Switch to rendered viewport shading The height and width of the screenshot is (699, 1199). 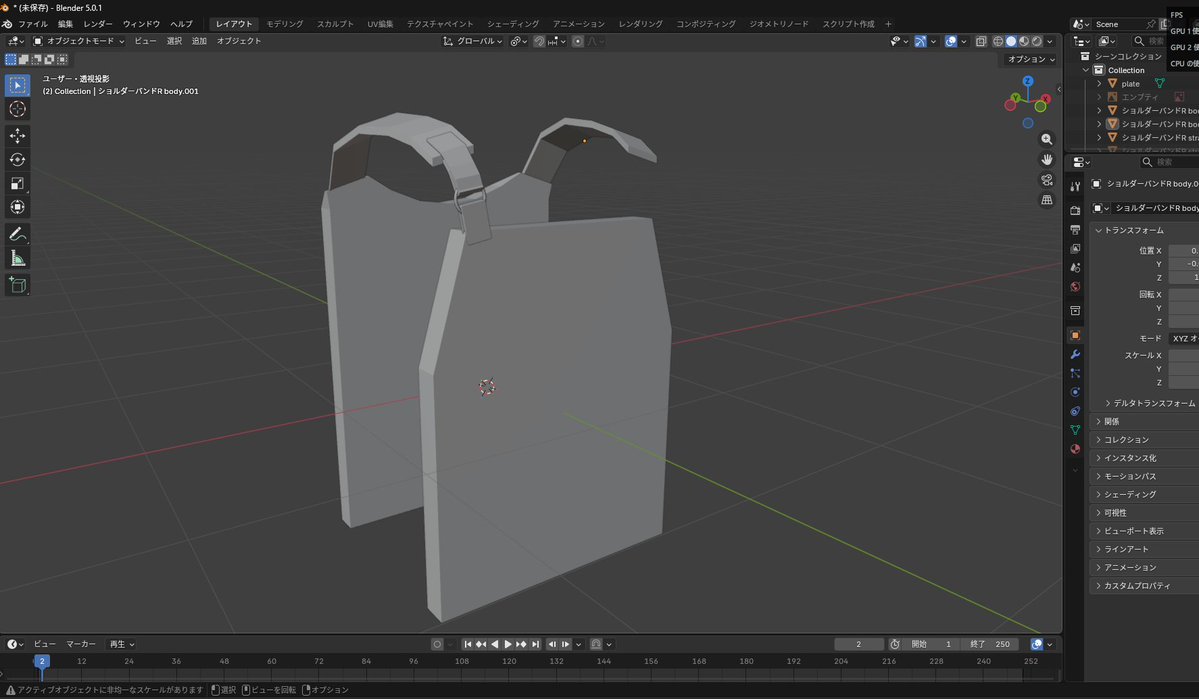tap(1036, 41)
